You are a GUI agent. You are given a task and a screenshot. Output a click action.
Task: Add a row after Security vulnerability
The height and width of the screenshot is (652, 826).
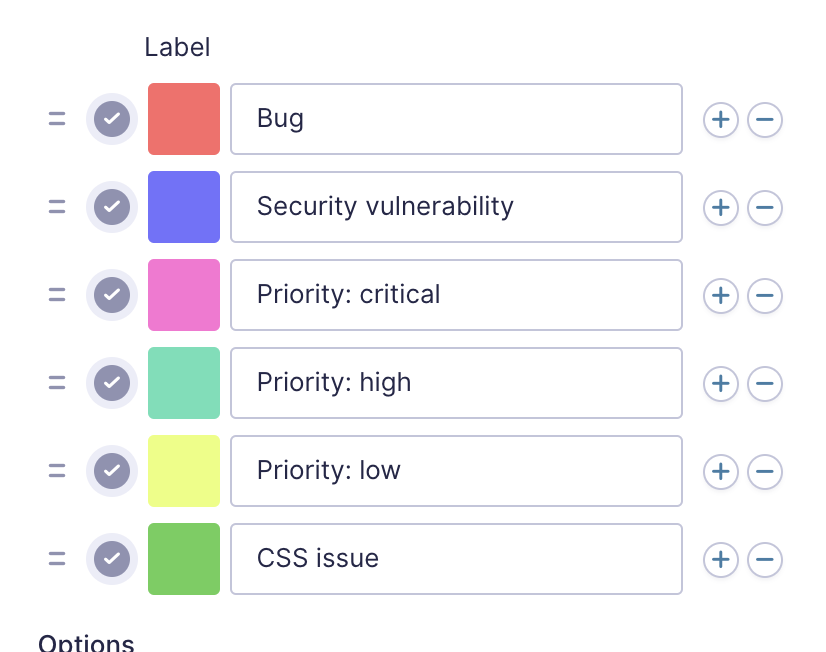tap(720, 208)
